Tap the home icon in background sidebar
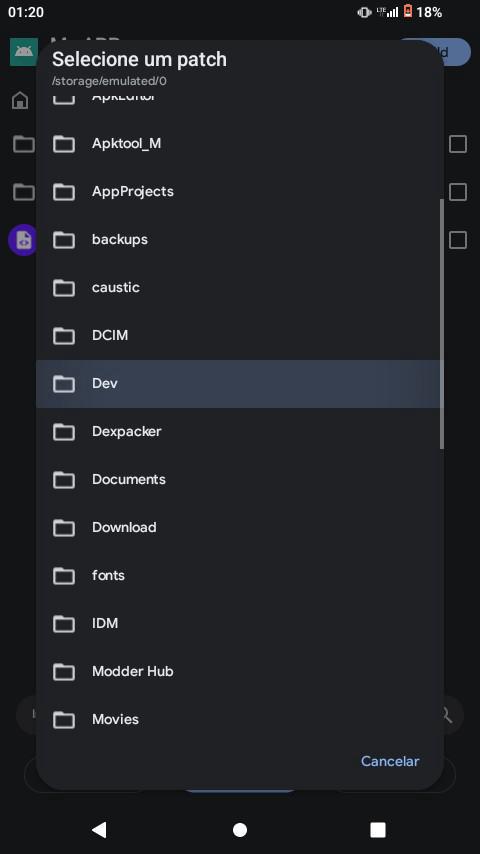The height and width of the screenshot is (854, 480). tap(20, 100)
